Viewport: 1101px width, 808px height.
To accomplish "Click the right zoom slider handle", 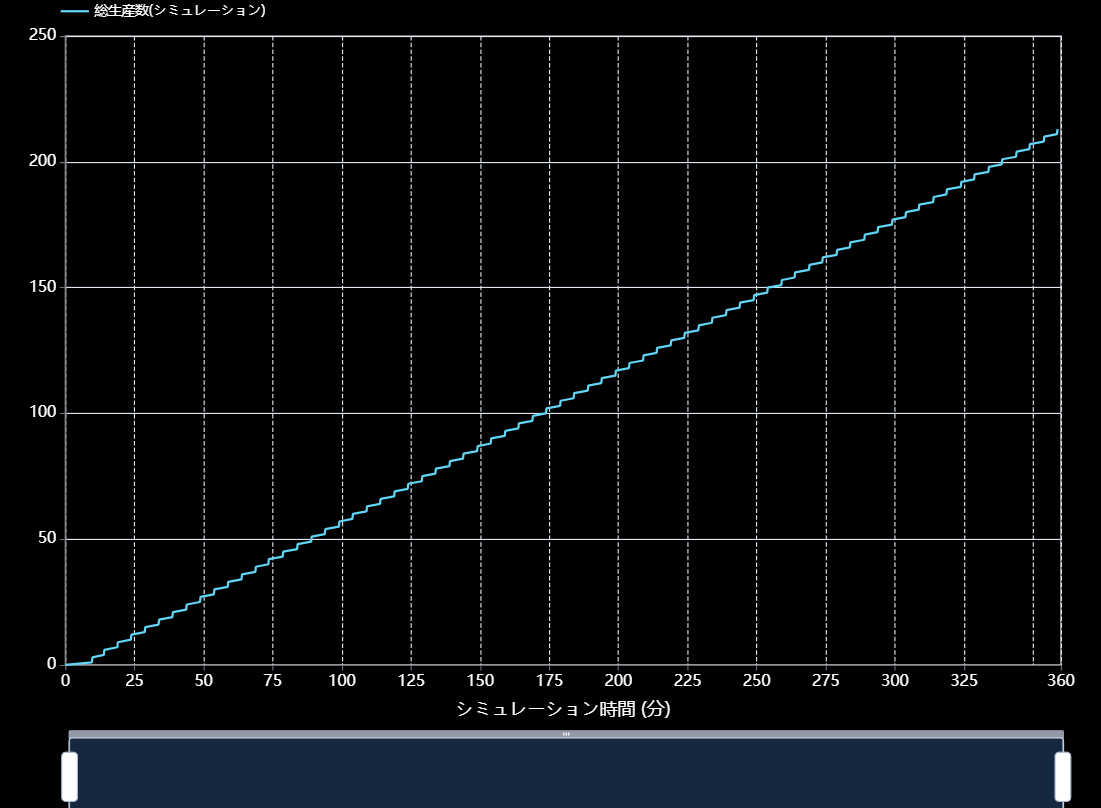I will (x=1062, y=776).
